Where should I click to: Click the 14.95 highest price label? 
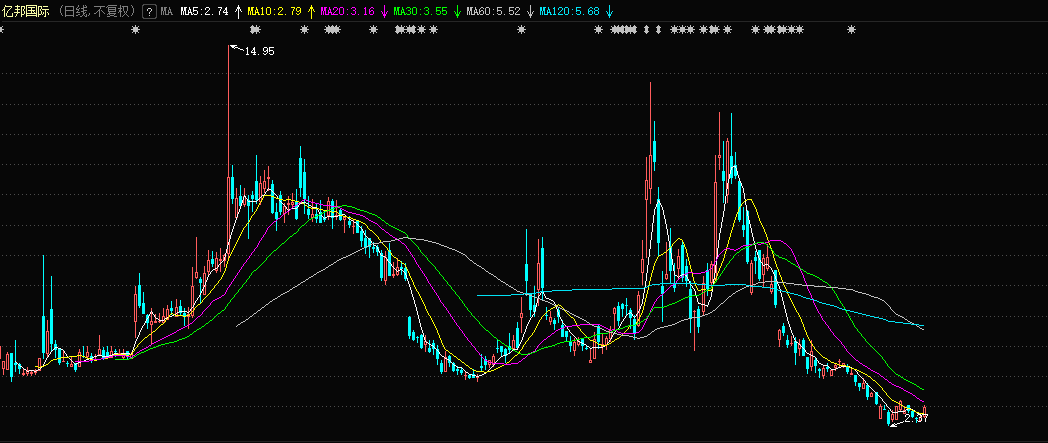click(259, 51)
